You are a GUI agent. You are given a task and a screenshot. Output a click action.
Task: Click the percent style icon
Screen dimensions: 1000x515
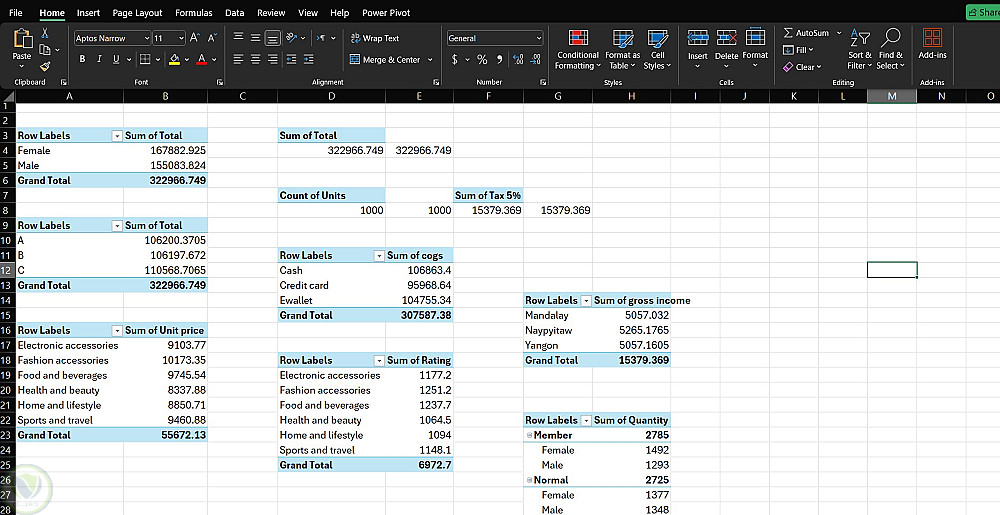pyautogui.click(x=482, y=60)
